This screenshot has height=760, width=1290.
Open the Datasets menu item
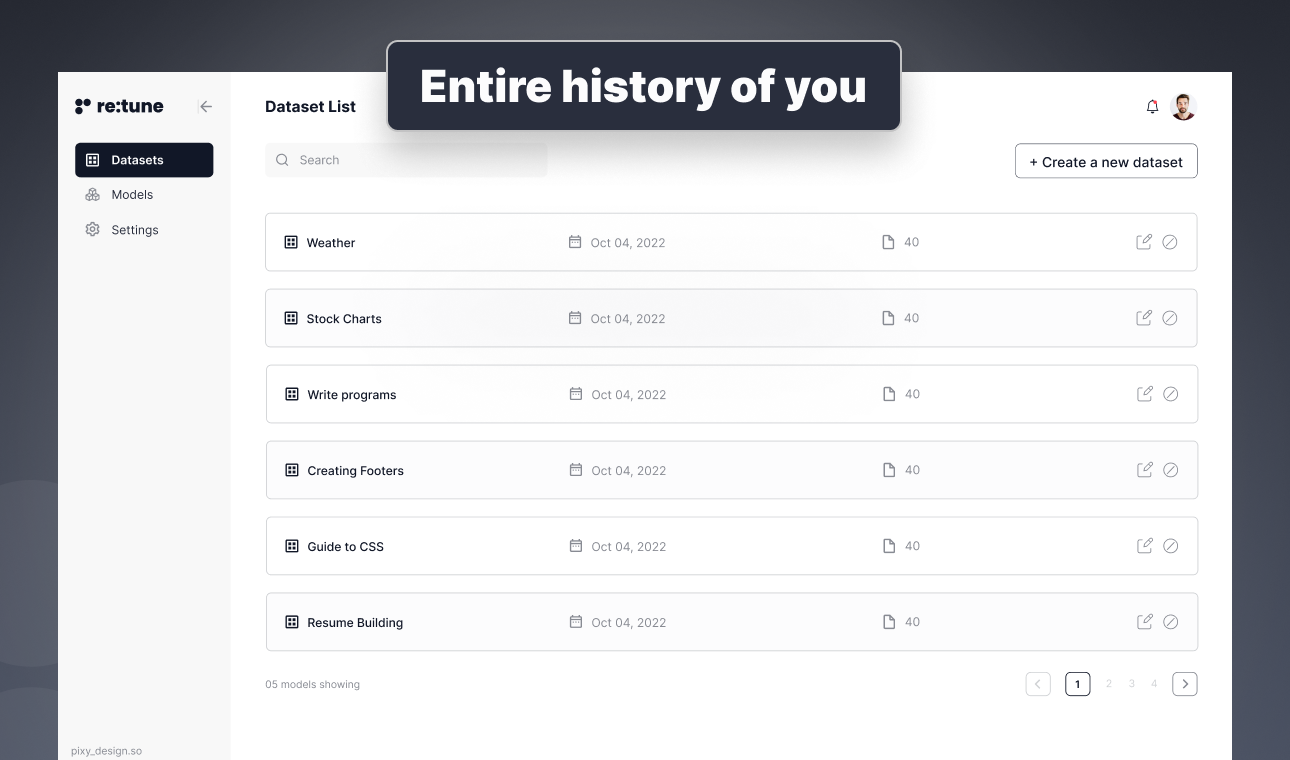[x=144, y=160]
